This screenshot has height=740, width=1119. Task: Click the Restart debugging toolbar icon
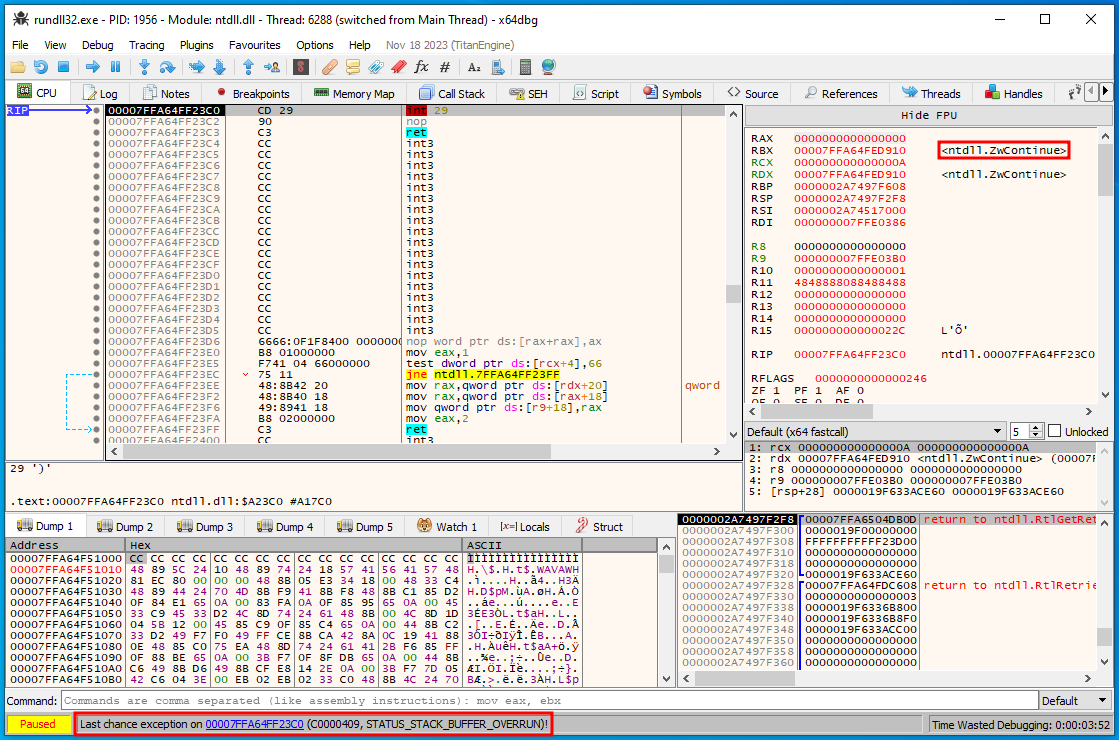[40, 67]
